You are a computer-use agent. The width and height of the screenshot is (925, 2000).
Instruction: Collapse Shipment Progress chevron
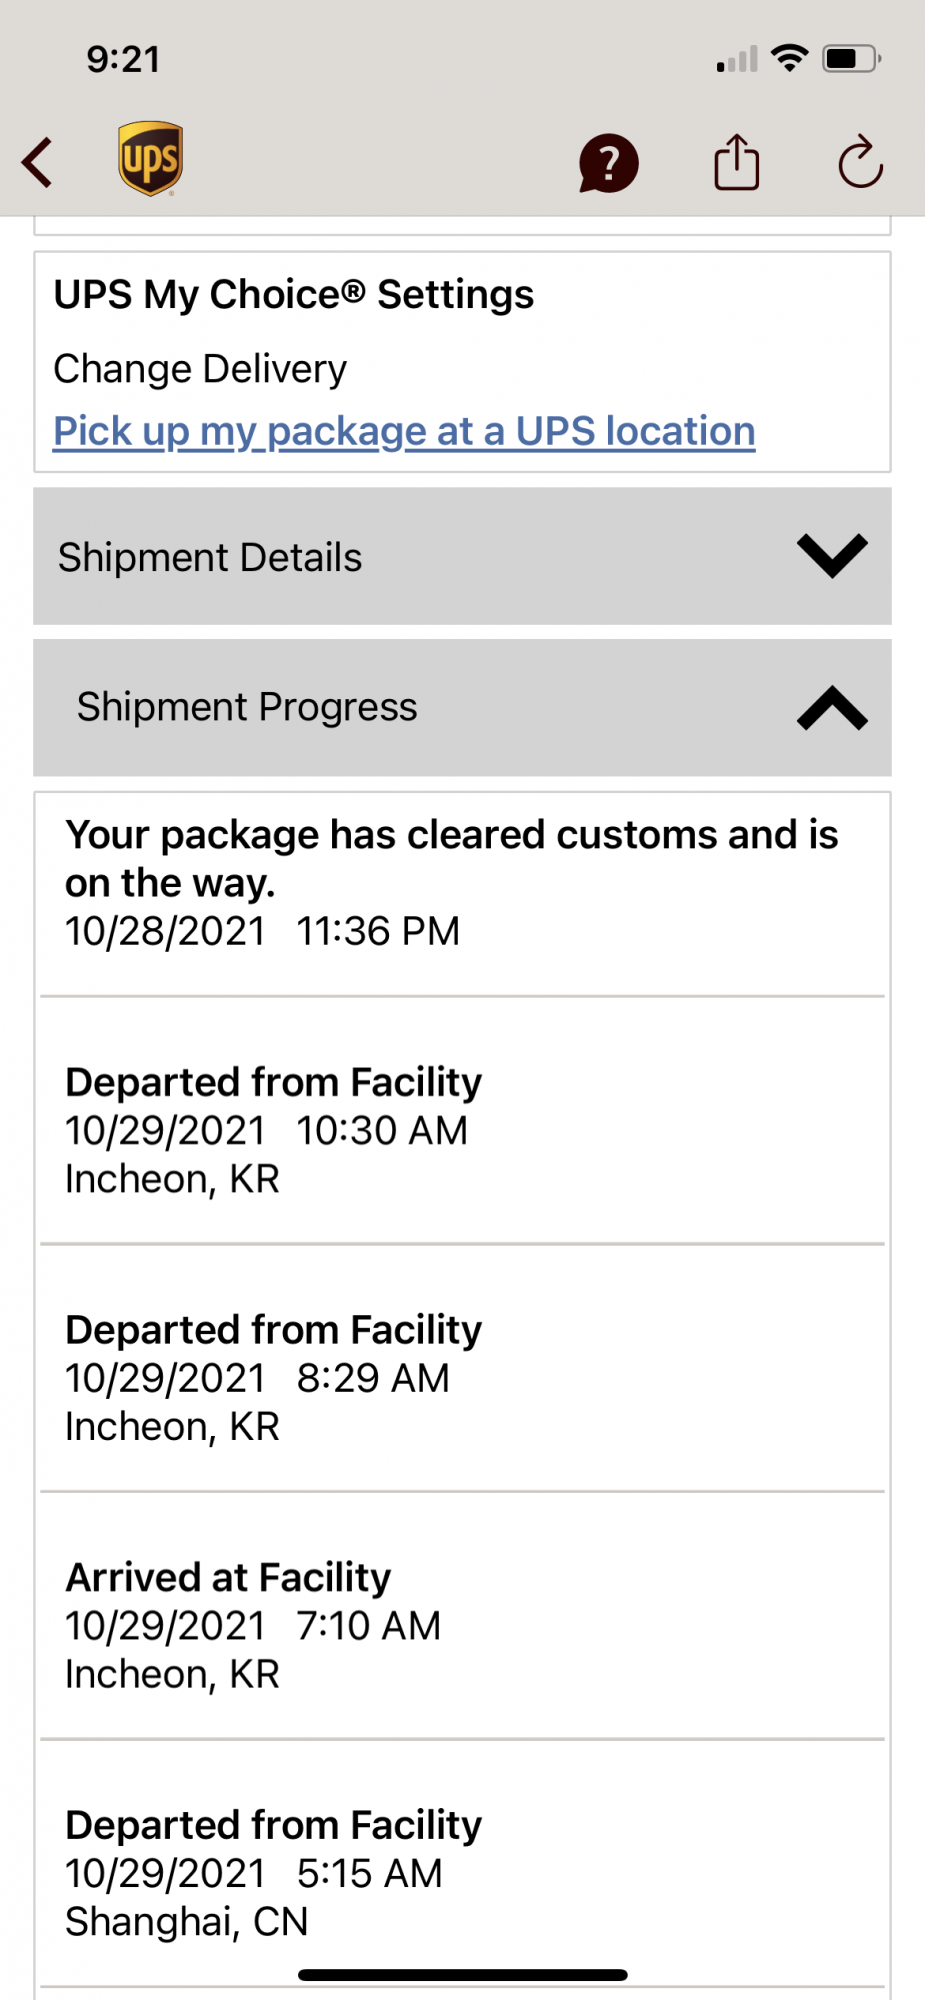point(831,708)
